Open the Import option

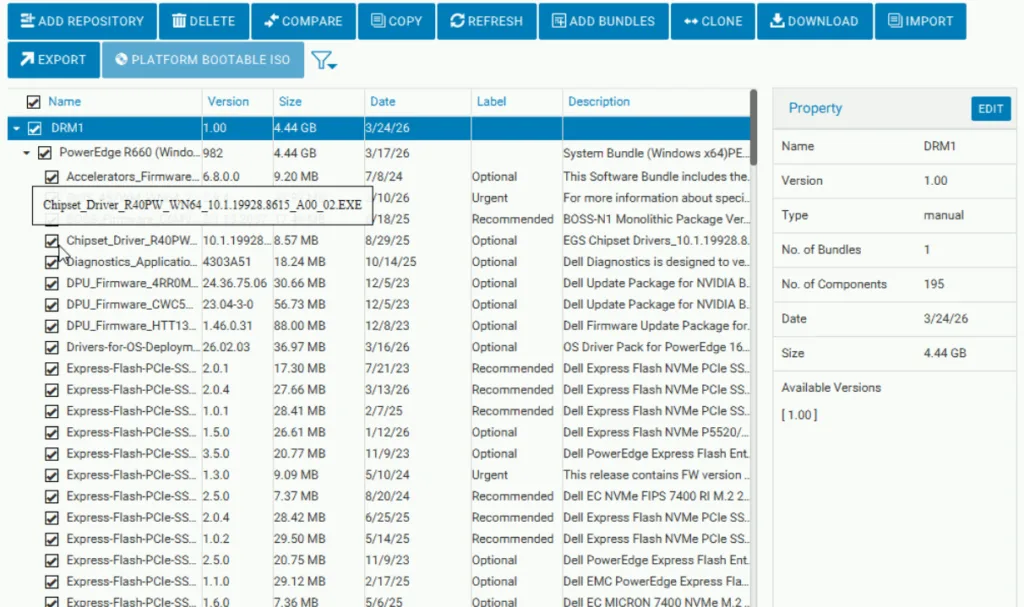pos(920,21)
